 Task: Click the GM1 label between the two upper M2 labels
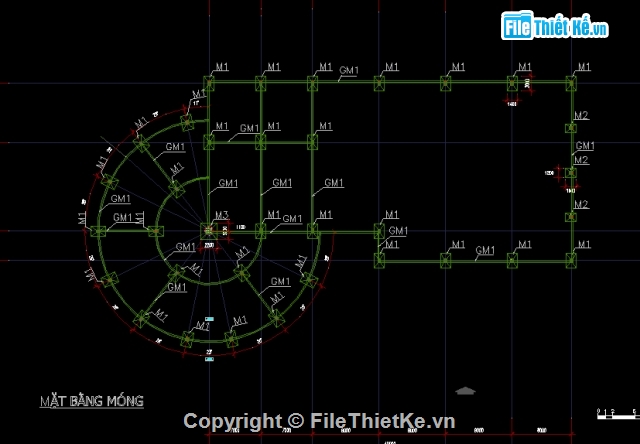pyautogui.click(x=585, y=146)
